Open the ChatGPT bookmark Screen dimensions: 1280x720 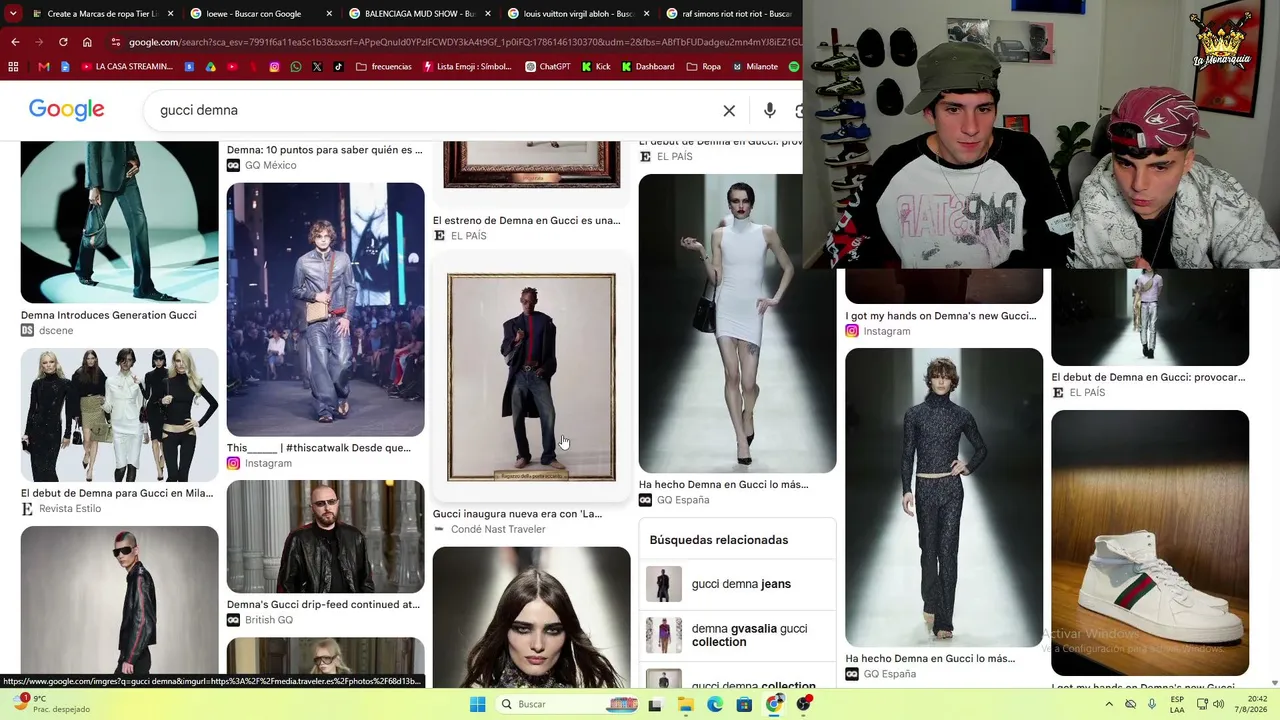548,67
